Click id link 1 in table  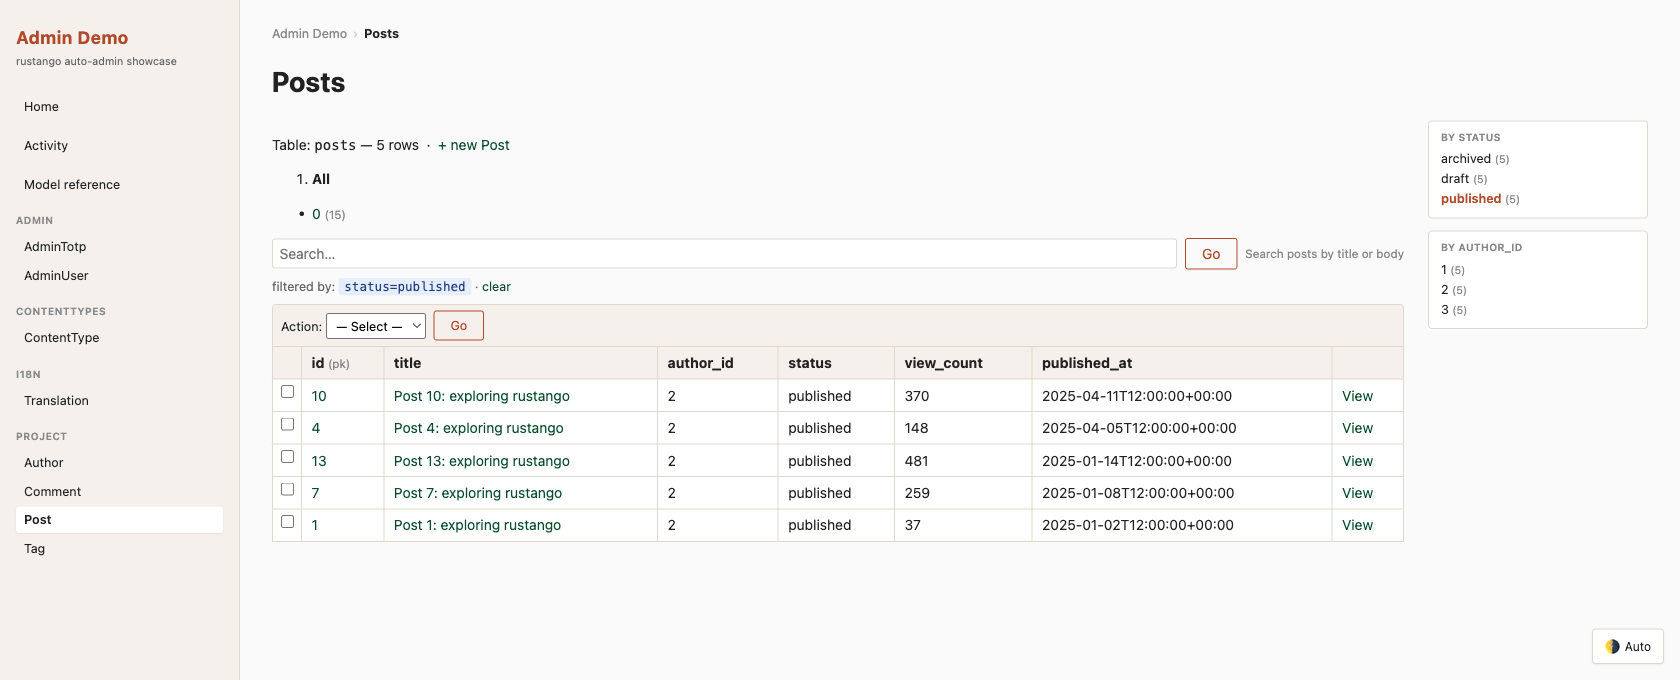[x=315, y=525]
